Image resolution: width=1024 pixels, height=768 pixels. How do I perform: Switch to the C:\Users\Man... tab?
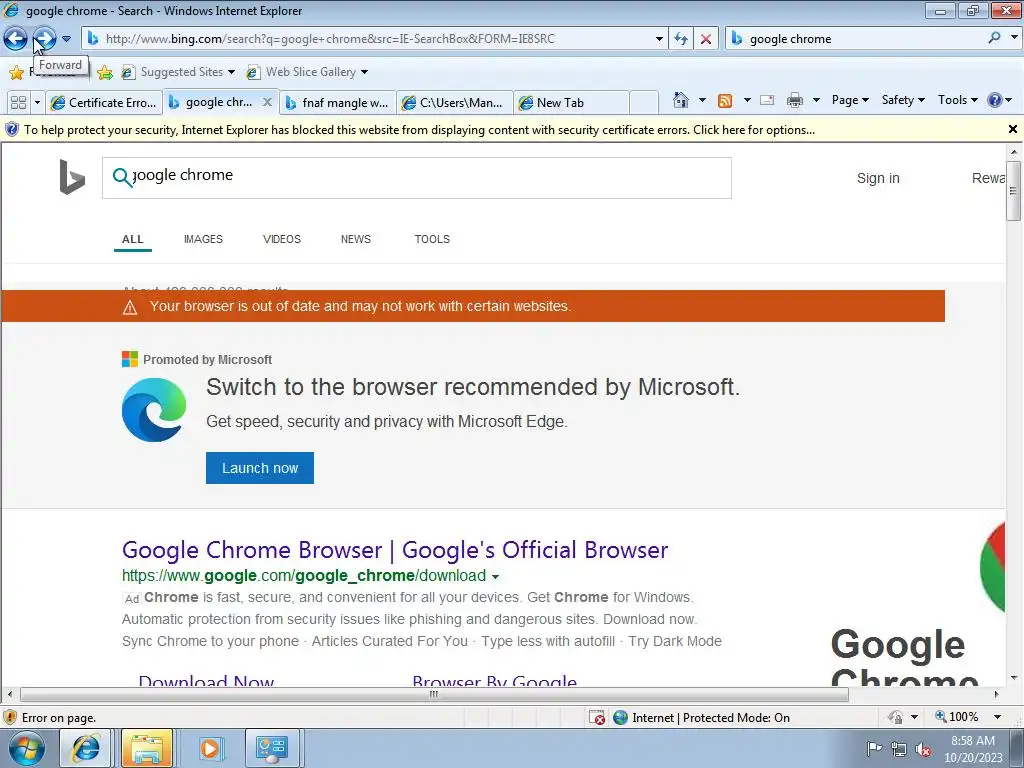click(455, 103)
